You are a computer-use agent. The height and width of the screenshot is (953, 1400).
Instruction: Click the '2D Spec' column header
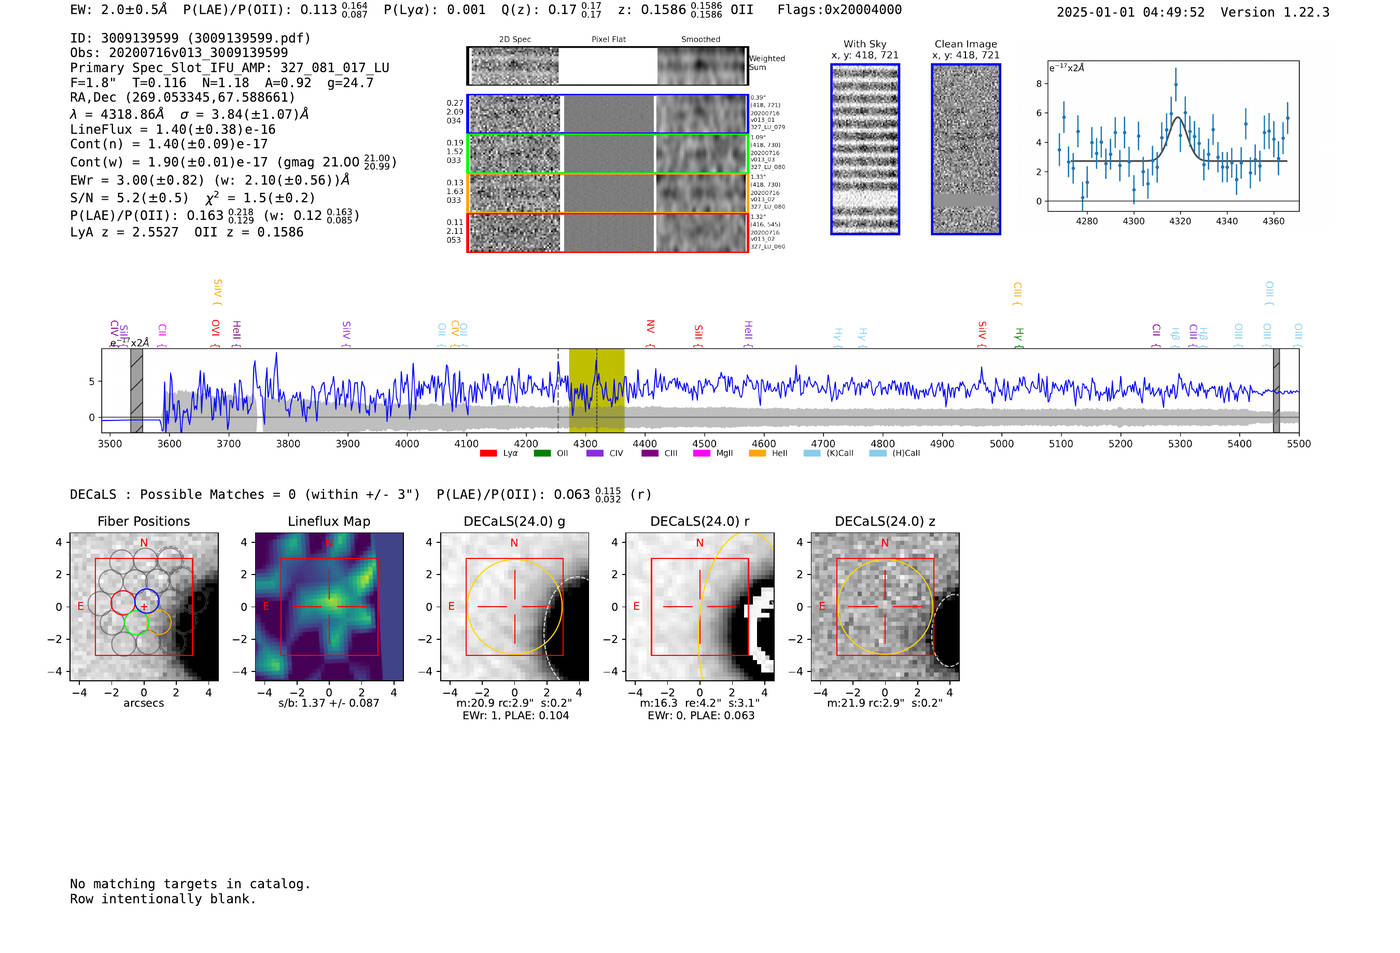(x=515, y=40)
